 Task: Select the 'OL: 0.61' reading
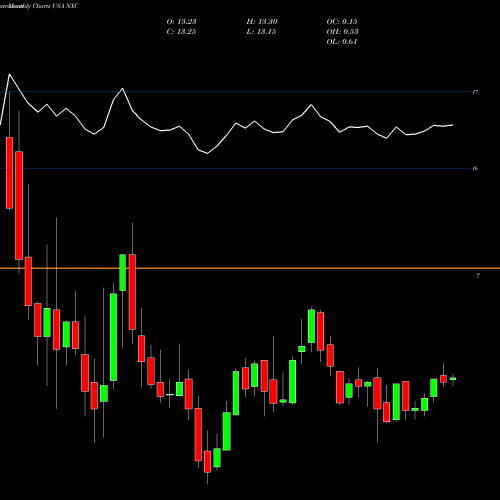pos(342,42)
